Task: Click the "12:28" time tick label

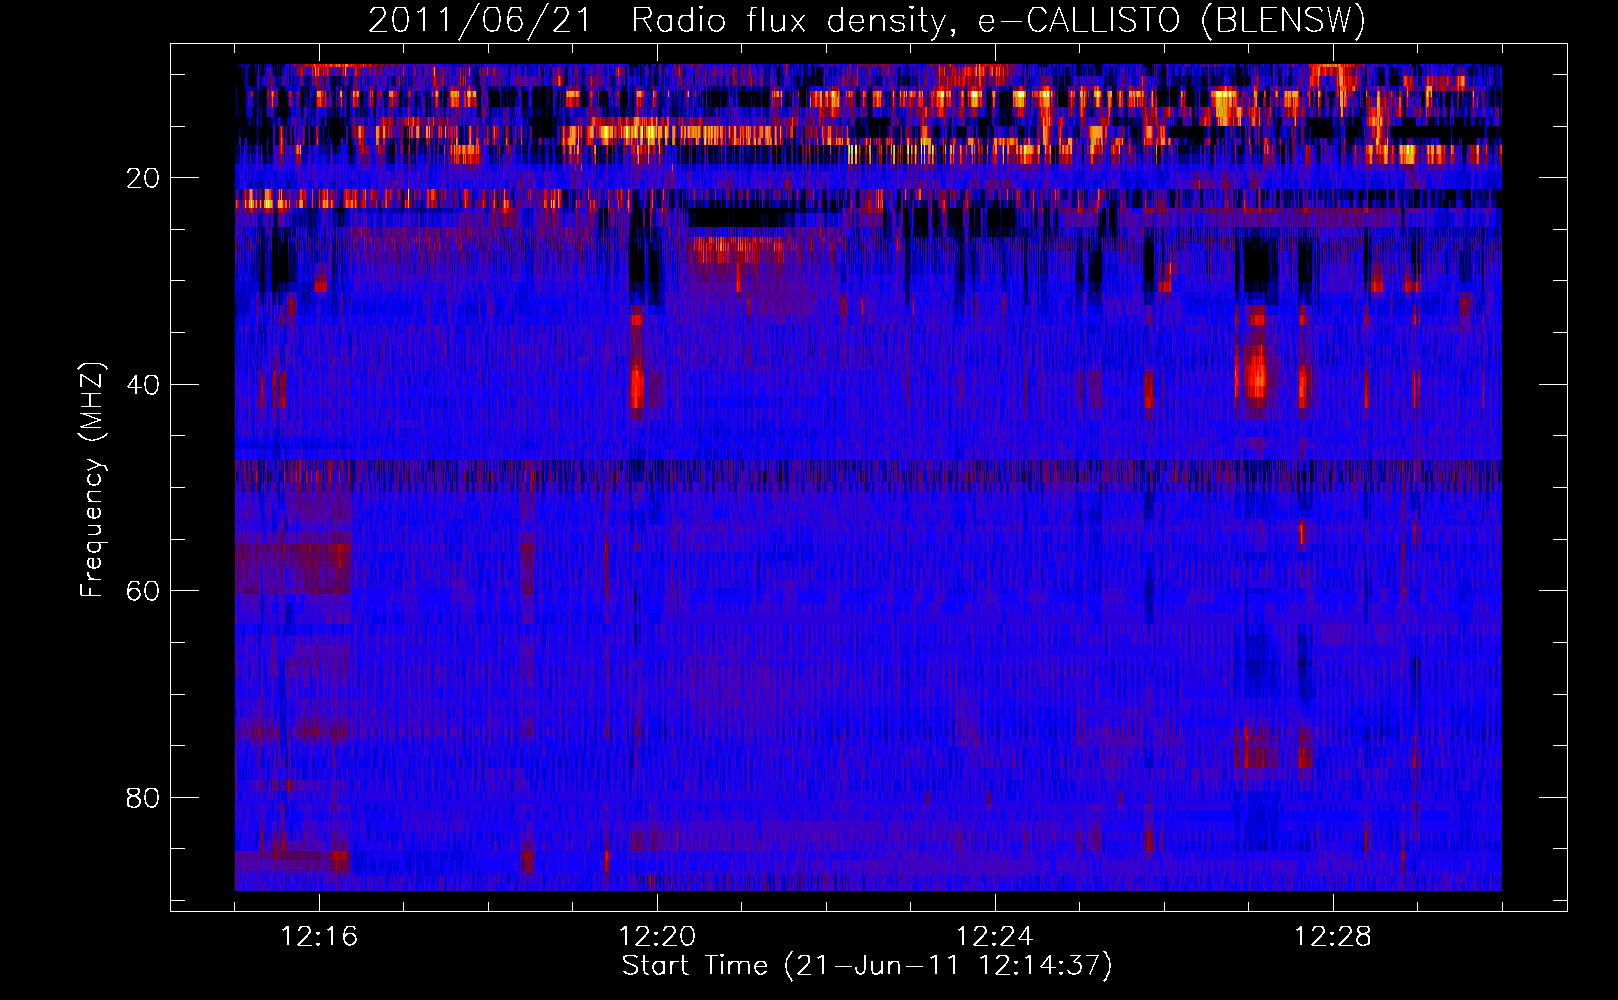Action: click(x=1333, y=937)
